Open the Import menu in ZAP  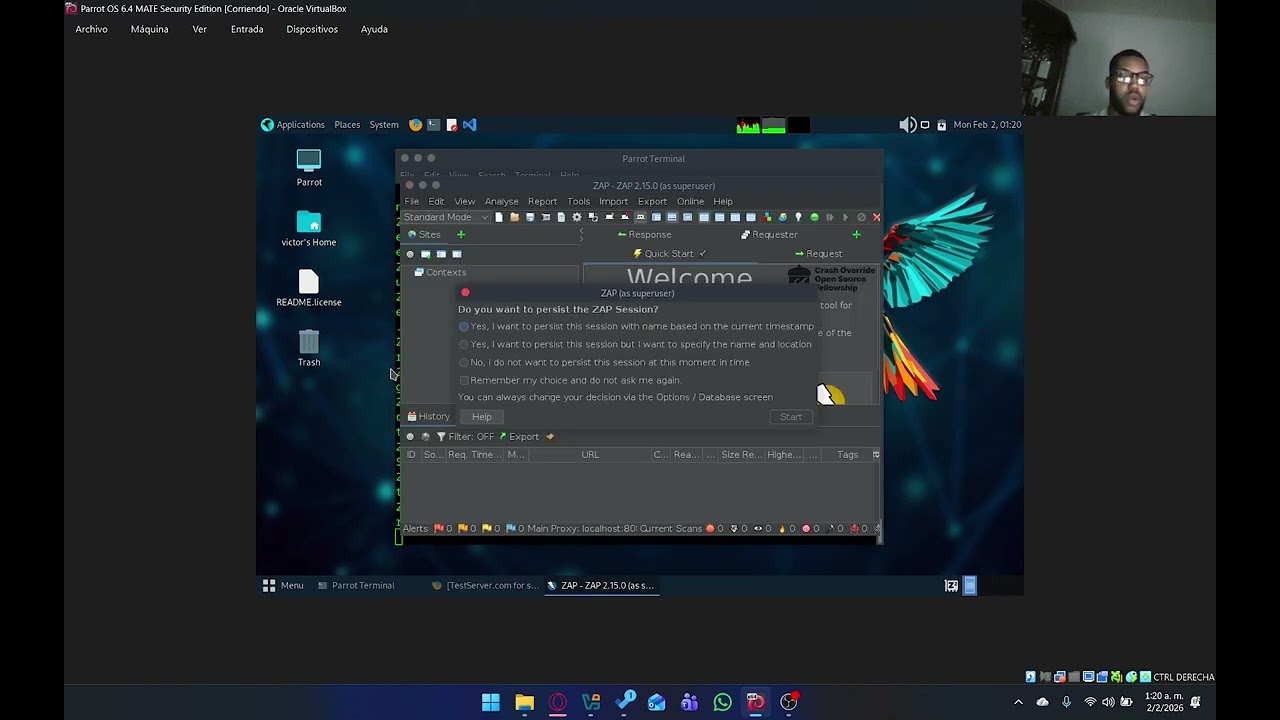click(x=613, y=201)
